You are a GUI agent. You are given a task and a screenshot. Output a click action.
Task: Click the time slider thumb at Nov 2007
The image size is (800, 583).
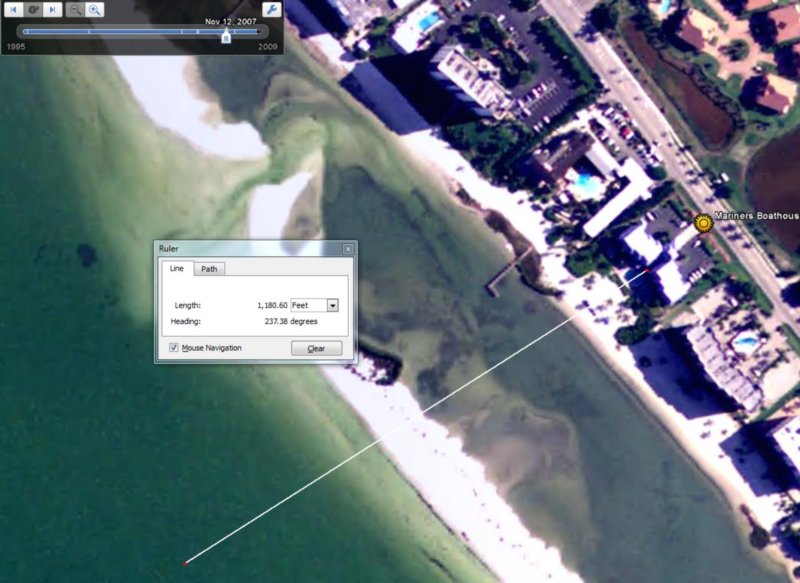click(226, 35)
